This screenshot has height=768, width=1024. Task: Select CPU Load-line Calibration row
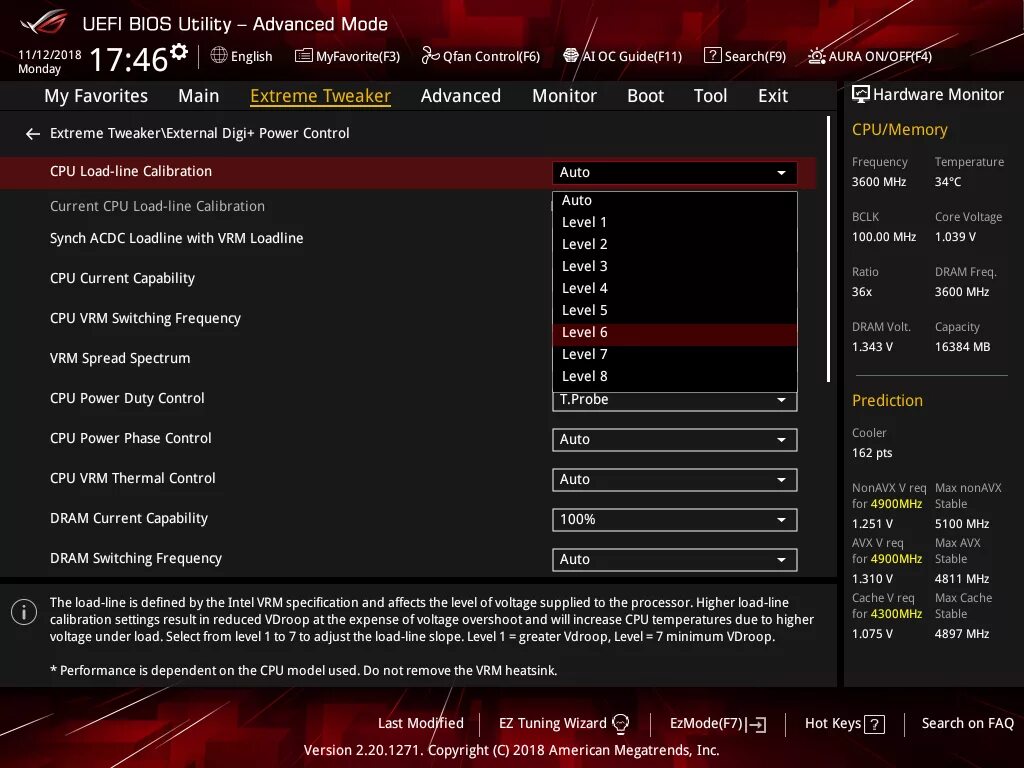408,172
